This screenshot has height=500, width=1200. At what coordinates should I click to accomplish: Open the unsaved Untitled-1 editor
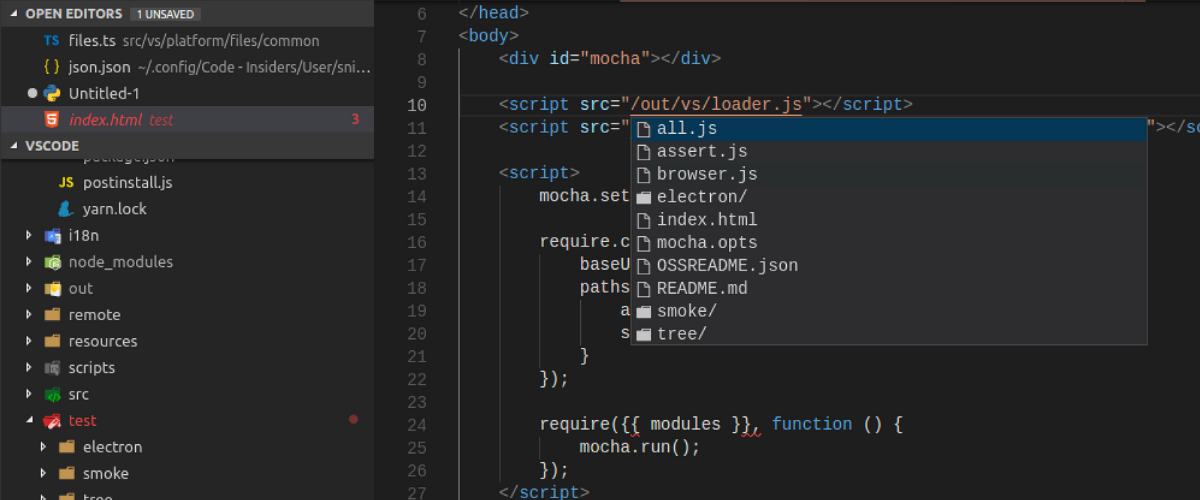pyautogui.click(x=187, y=93)
